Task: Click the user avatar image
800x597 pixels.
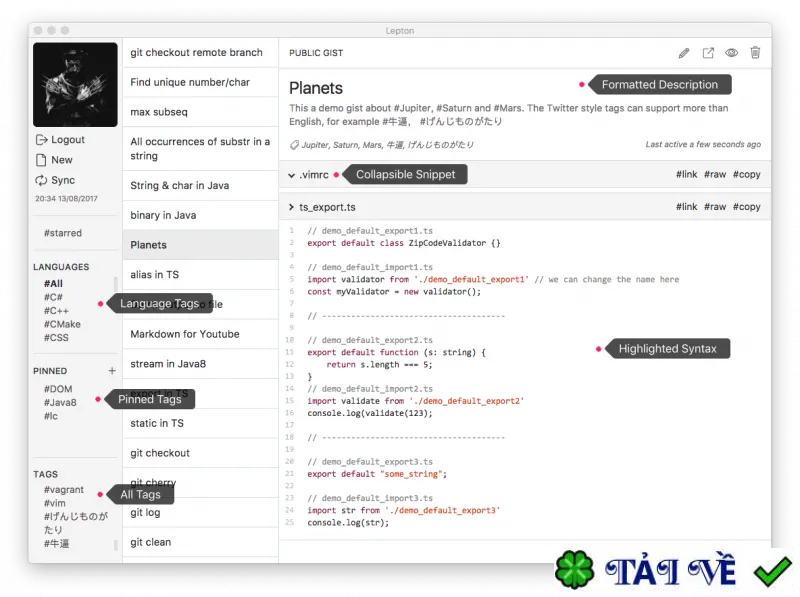Action: point(75,85)
